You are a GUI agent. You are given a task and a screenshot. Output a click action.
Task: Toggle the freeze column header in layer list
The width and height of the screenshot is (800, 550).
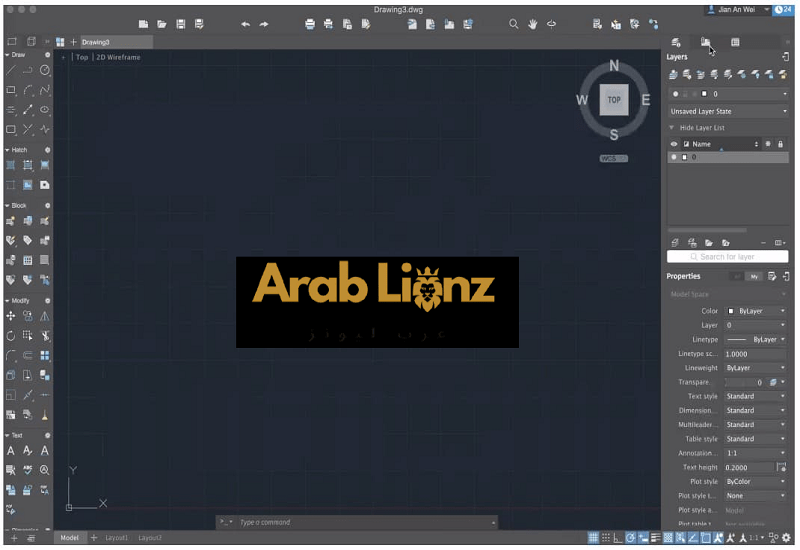click(768, 144)
